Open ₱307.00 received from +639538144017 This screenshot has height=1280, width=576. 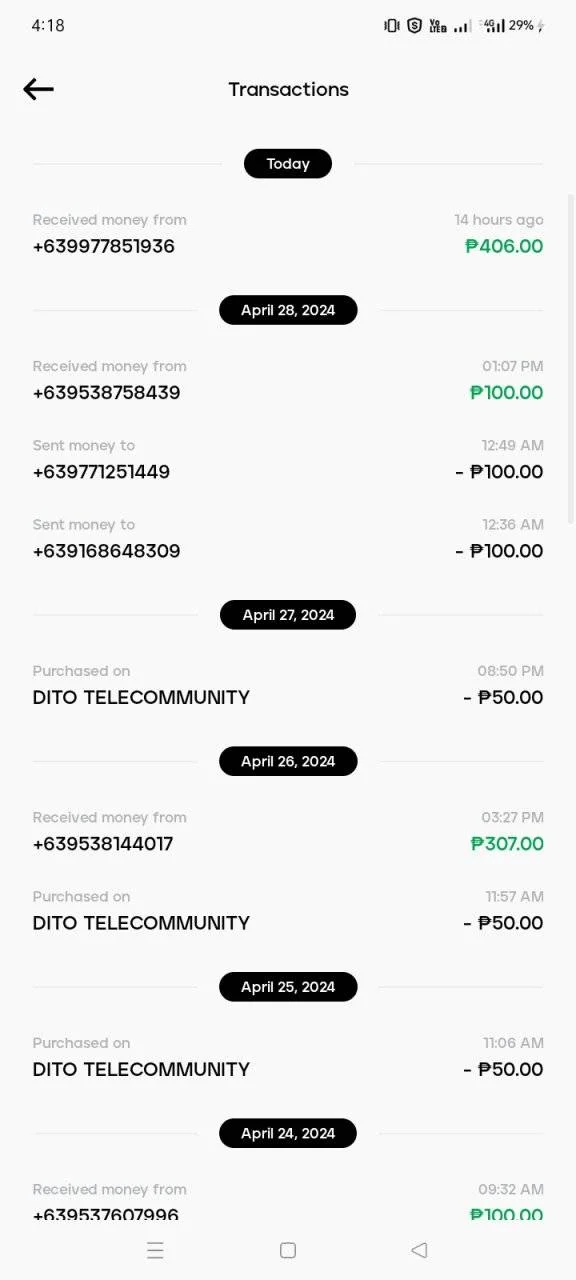tap(288, 831)
